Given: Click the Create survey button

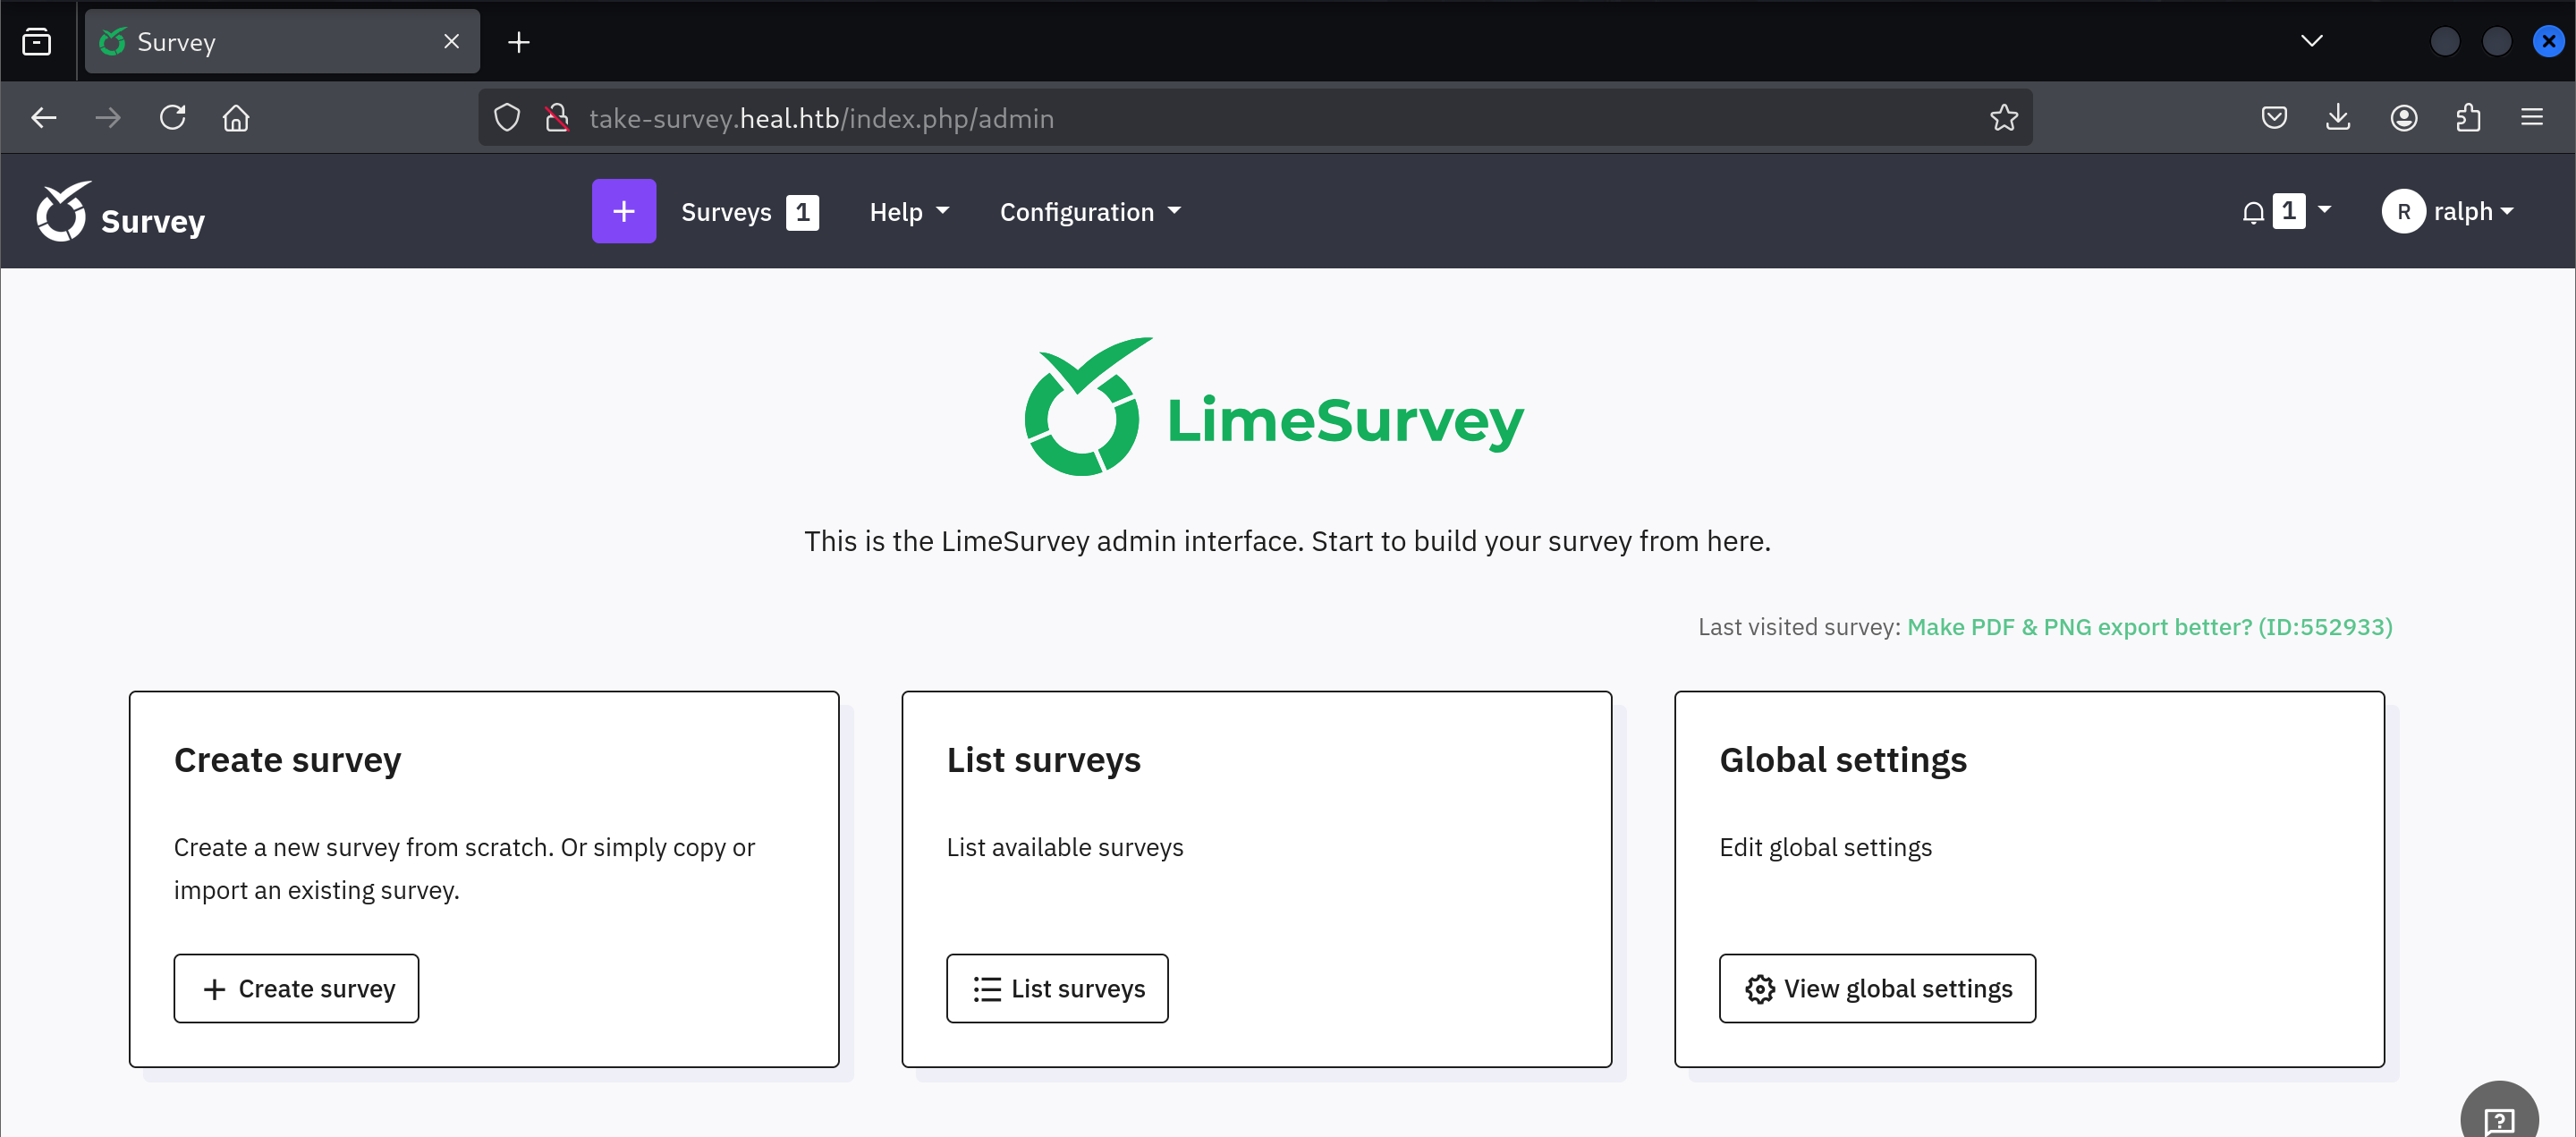Looking at the screenshot, I should pos(296,988).
